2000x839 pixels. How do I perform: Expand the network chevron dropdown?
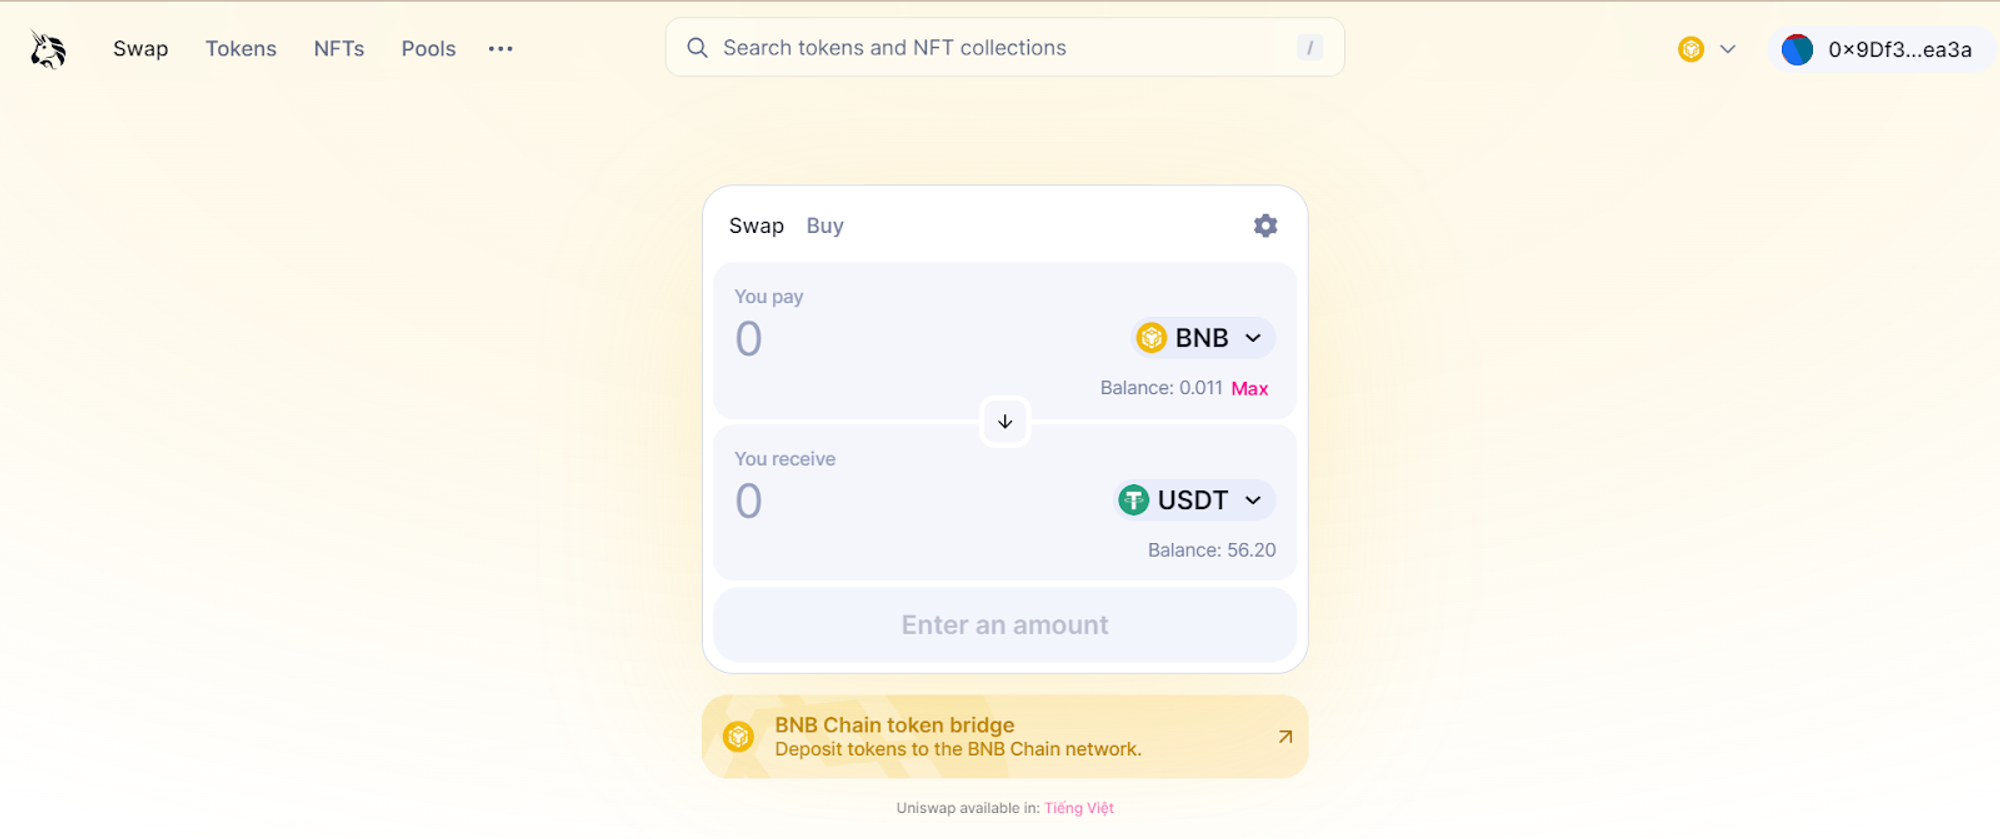[x=1727, y=49]
